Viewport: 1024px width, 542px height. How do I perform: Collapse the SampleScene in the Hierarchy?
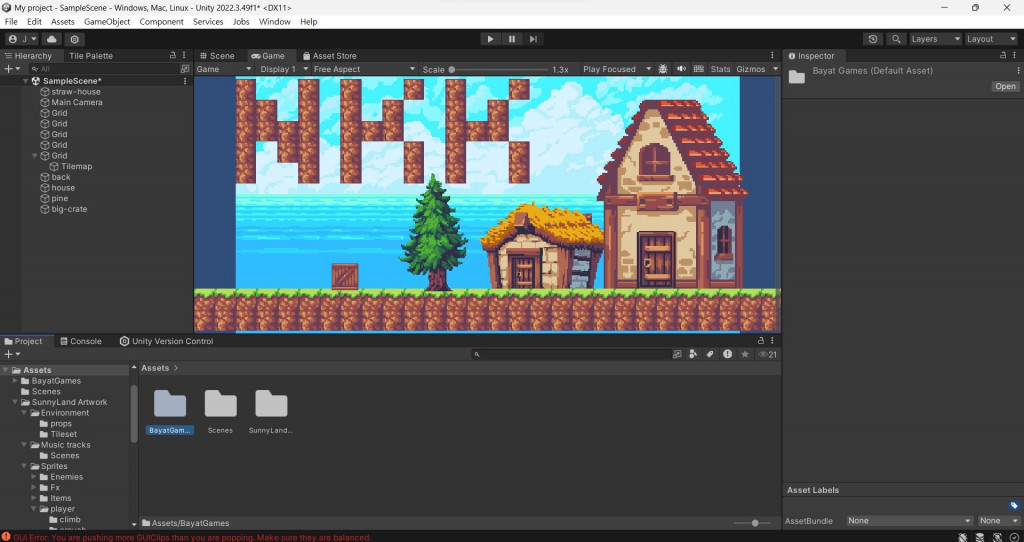click(x=25, y=81)
